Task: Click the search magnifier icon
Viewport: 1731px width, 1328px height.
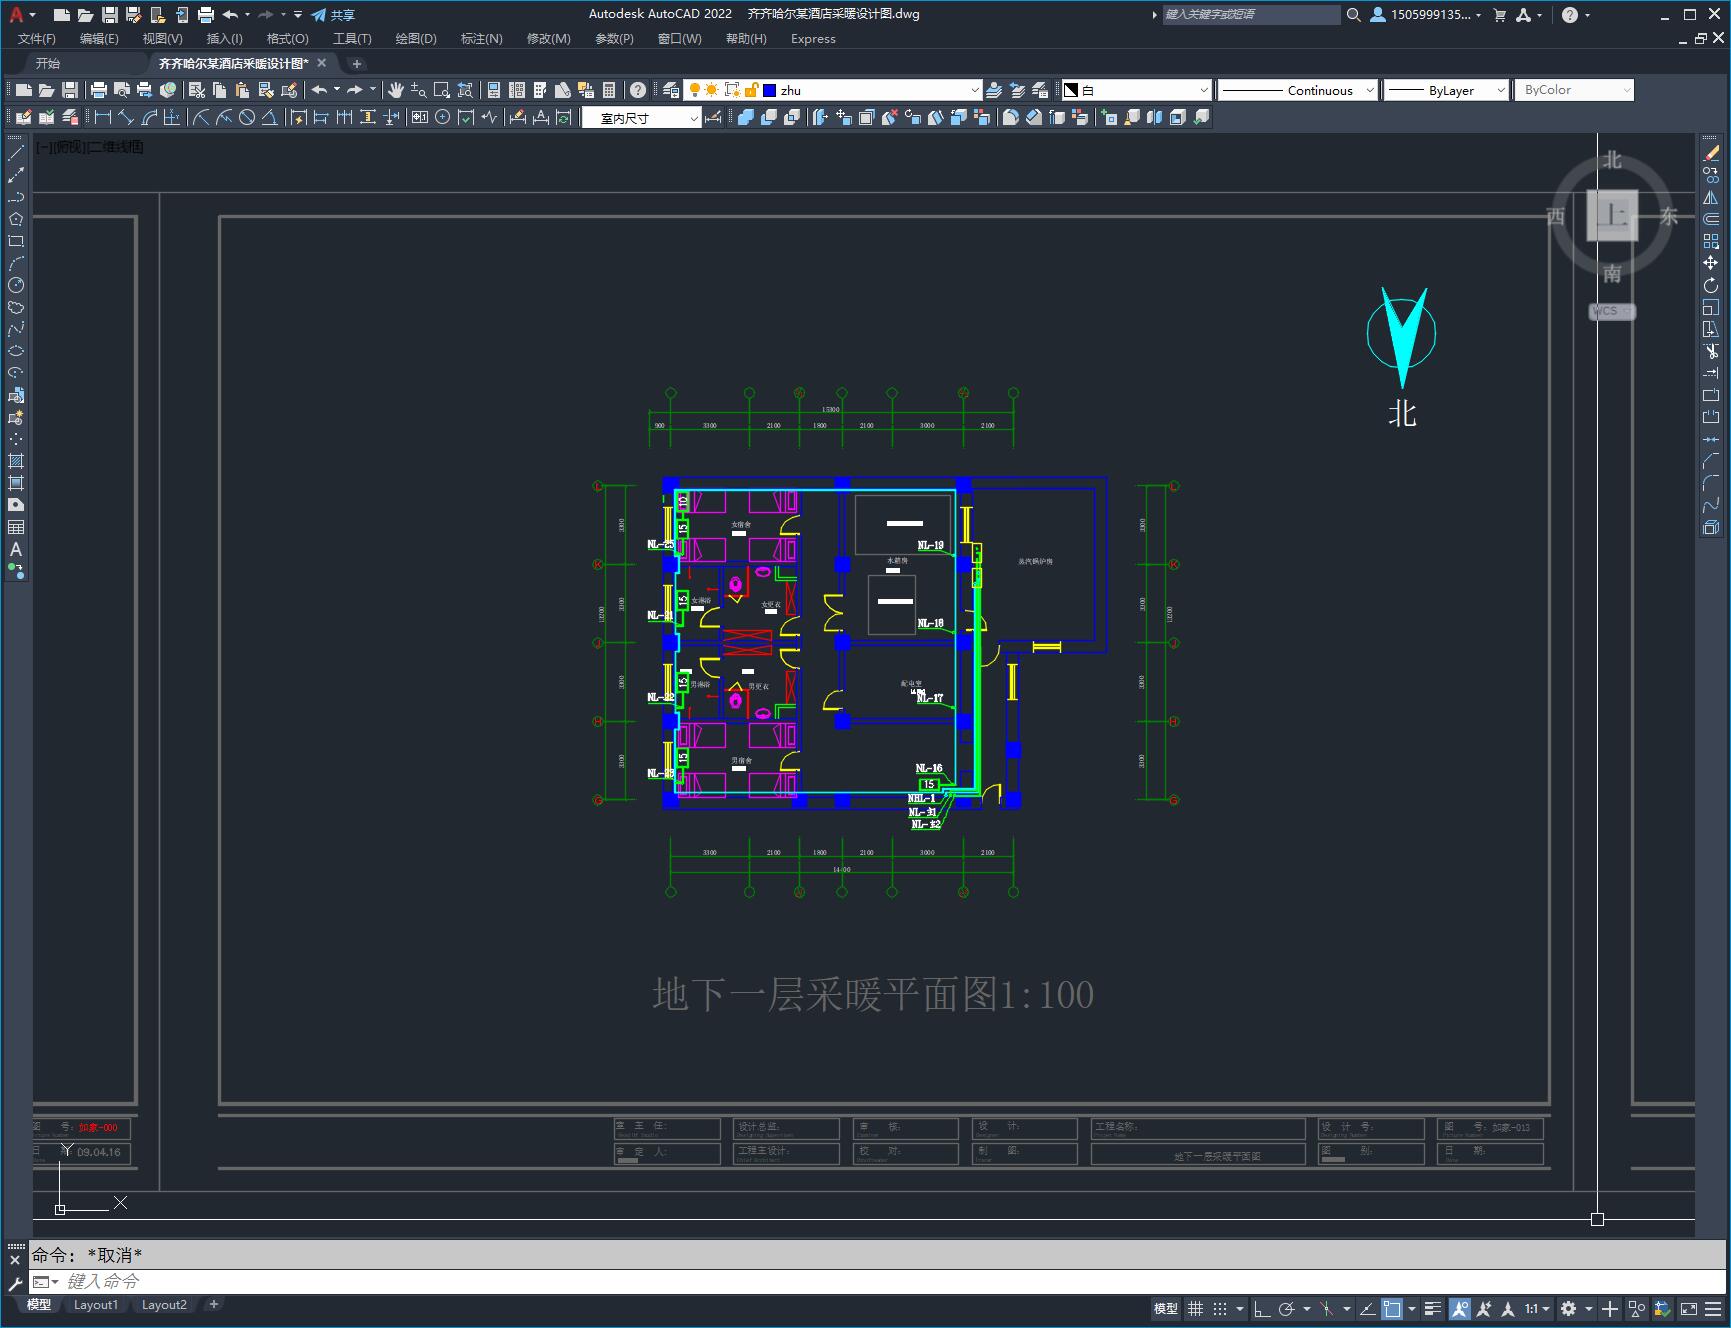Action: [x=1354, y=15]
